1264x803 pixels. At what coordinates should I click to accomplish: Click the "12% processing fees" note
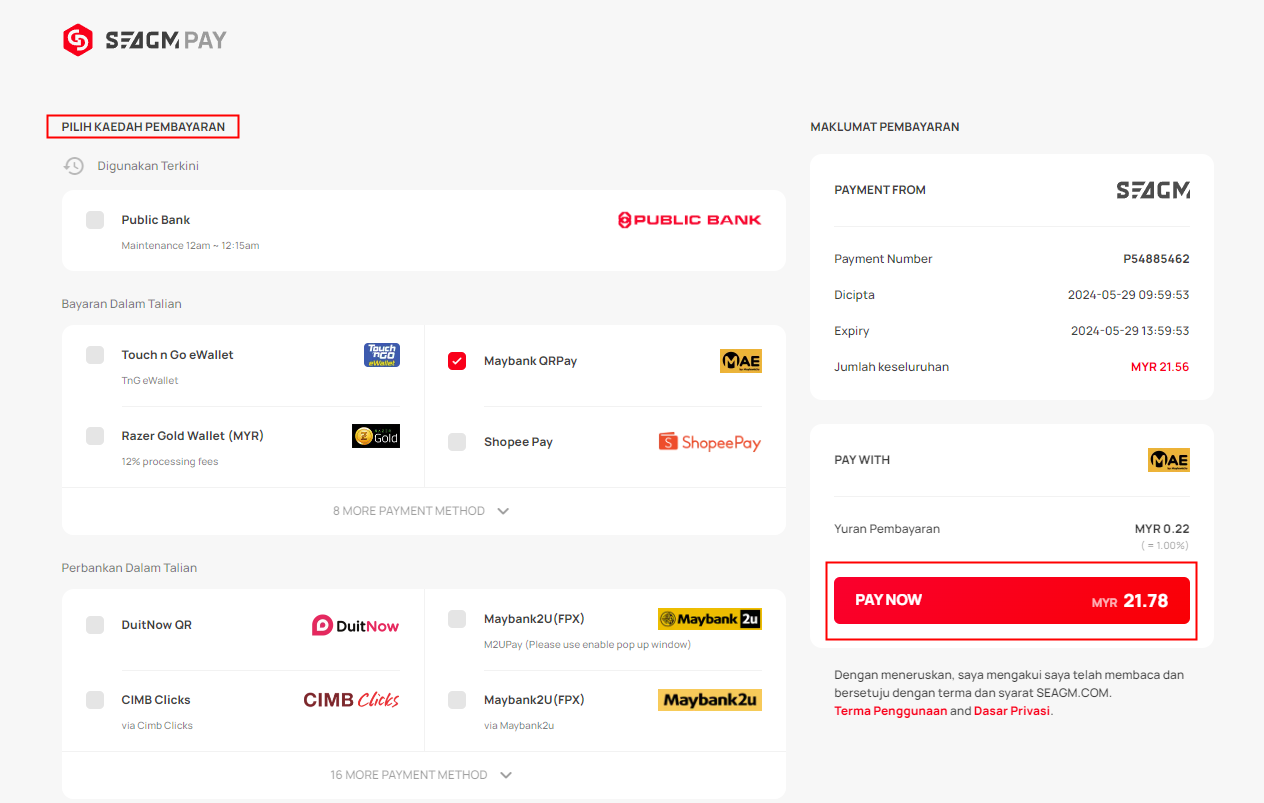[x=170, y=462]
